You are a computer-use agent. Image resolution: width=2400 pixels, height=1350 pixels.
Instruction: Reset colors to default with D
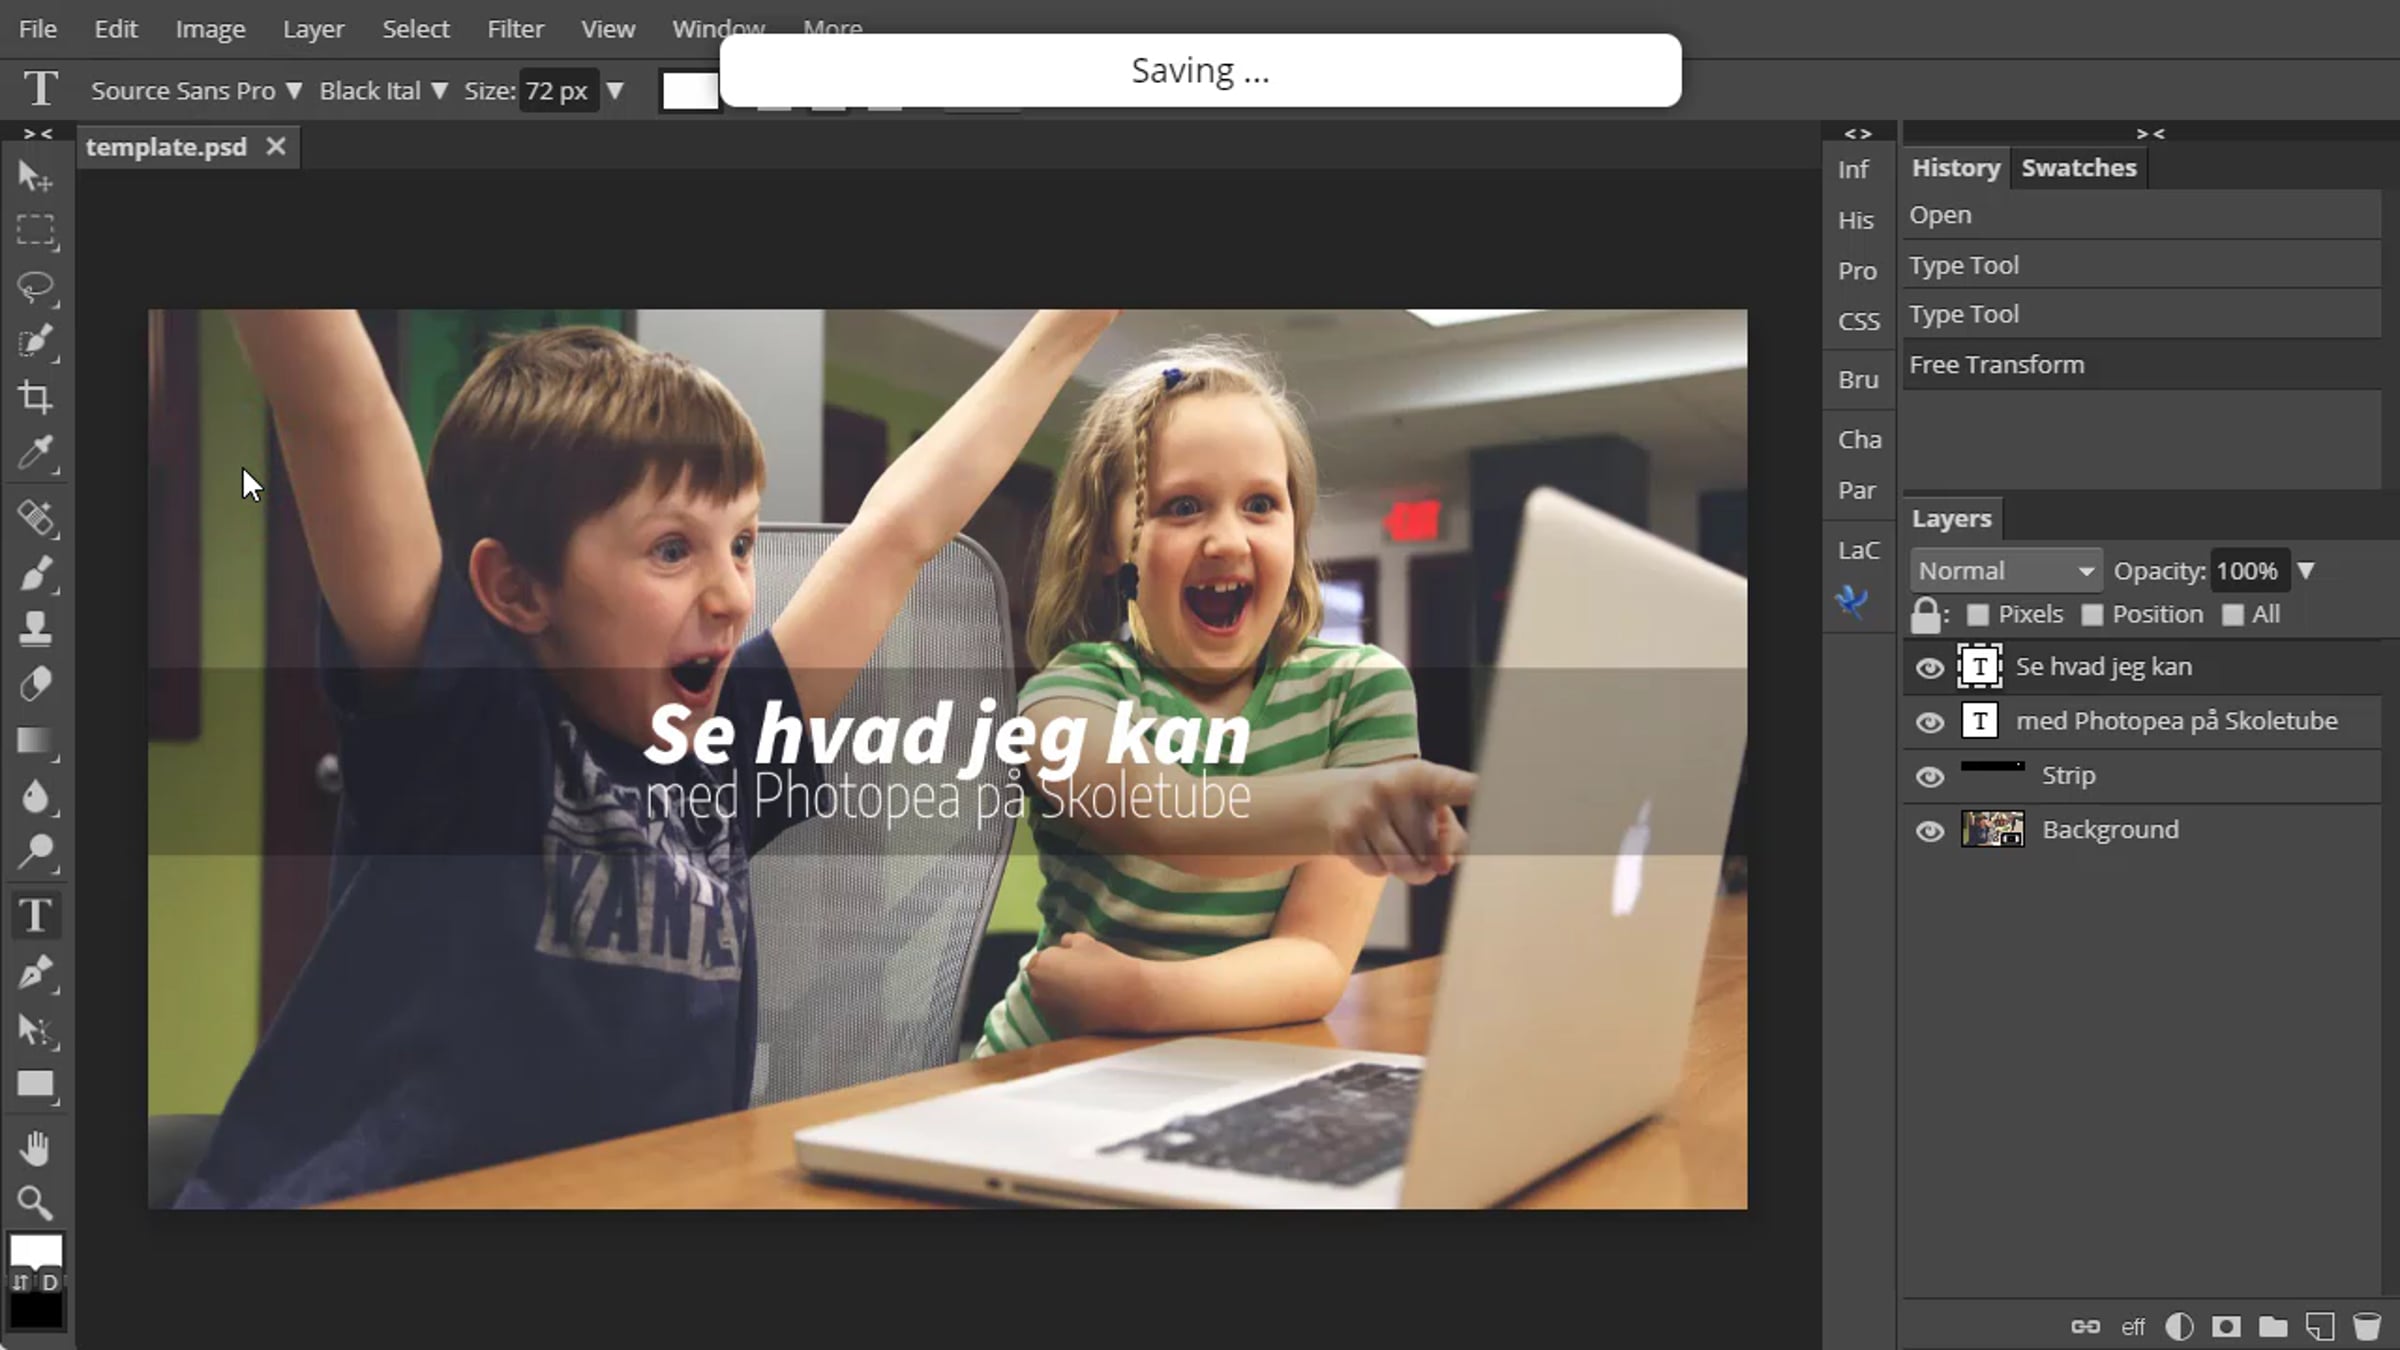coord(50,1282)
